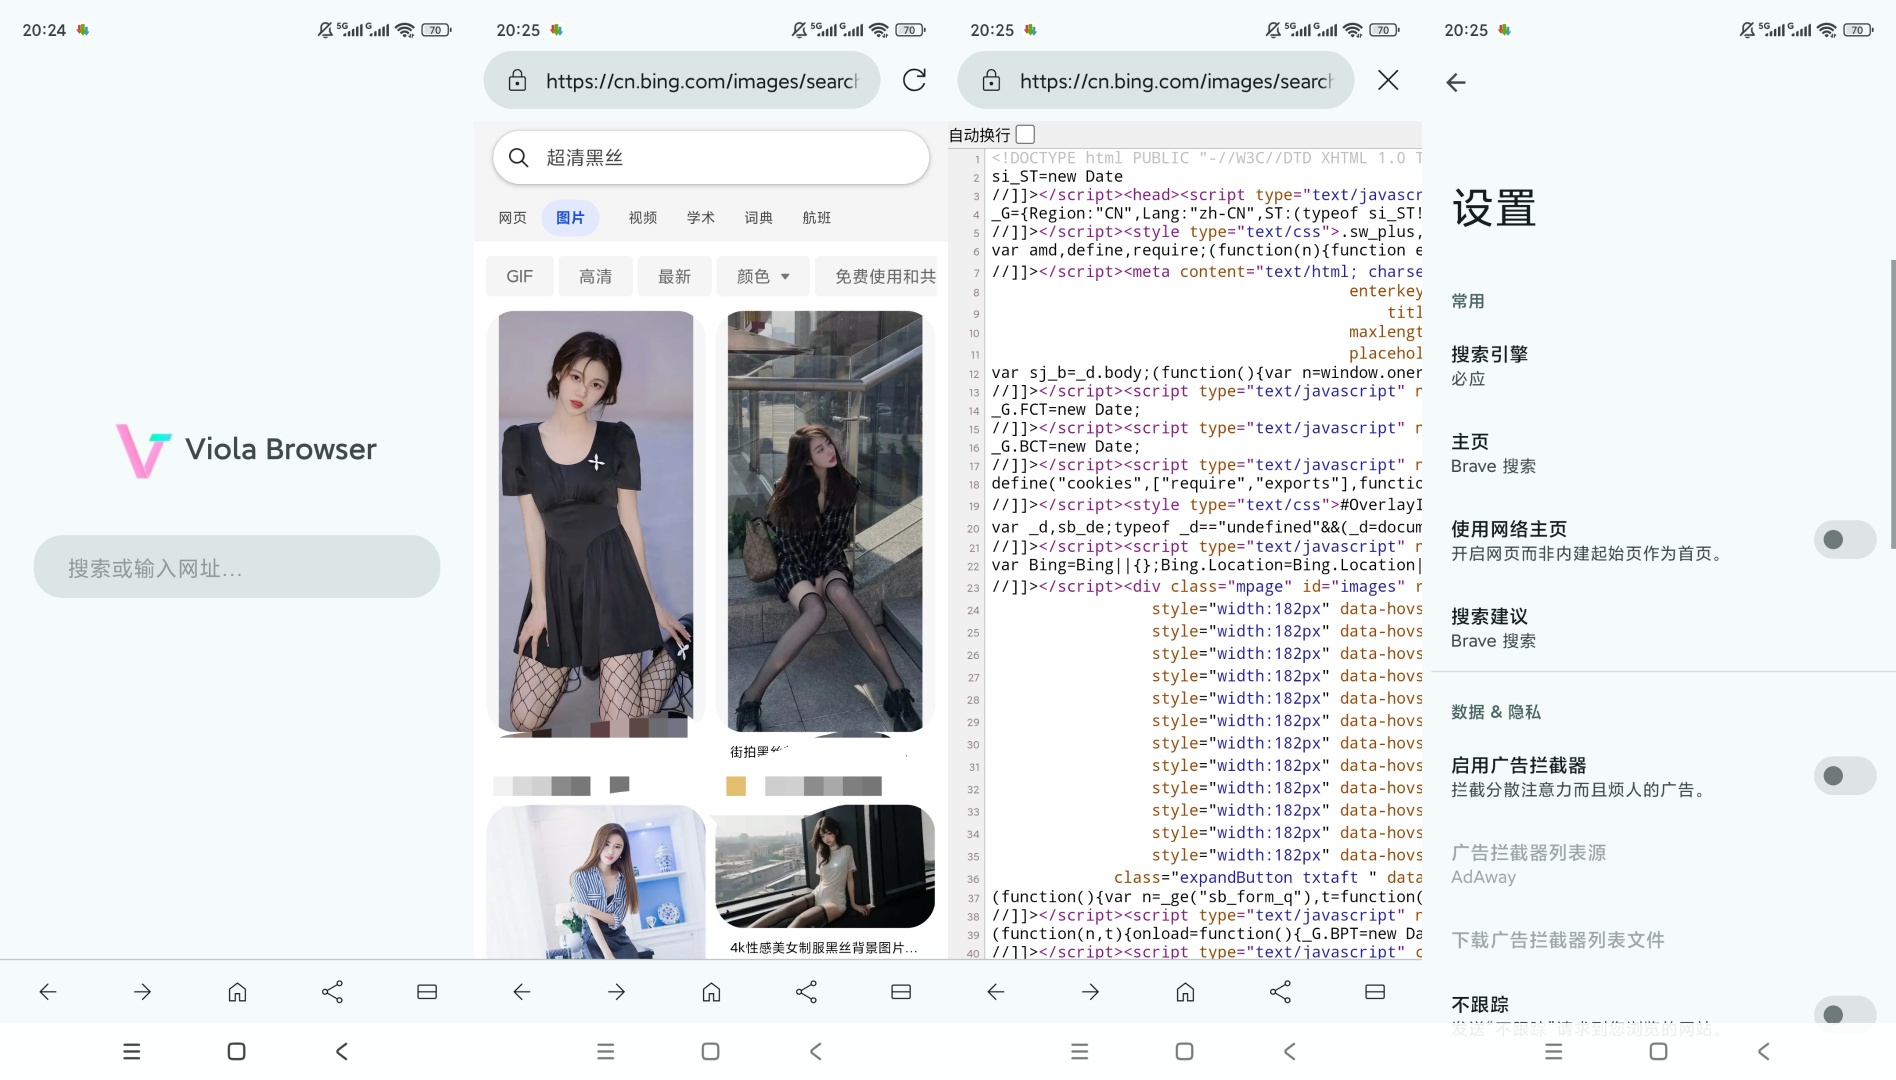Stop loading with the X beside the source view URL
The height and width of the screenshot is (1080, 1896).
point(1388,80)
